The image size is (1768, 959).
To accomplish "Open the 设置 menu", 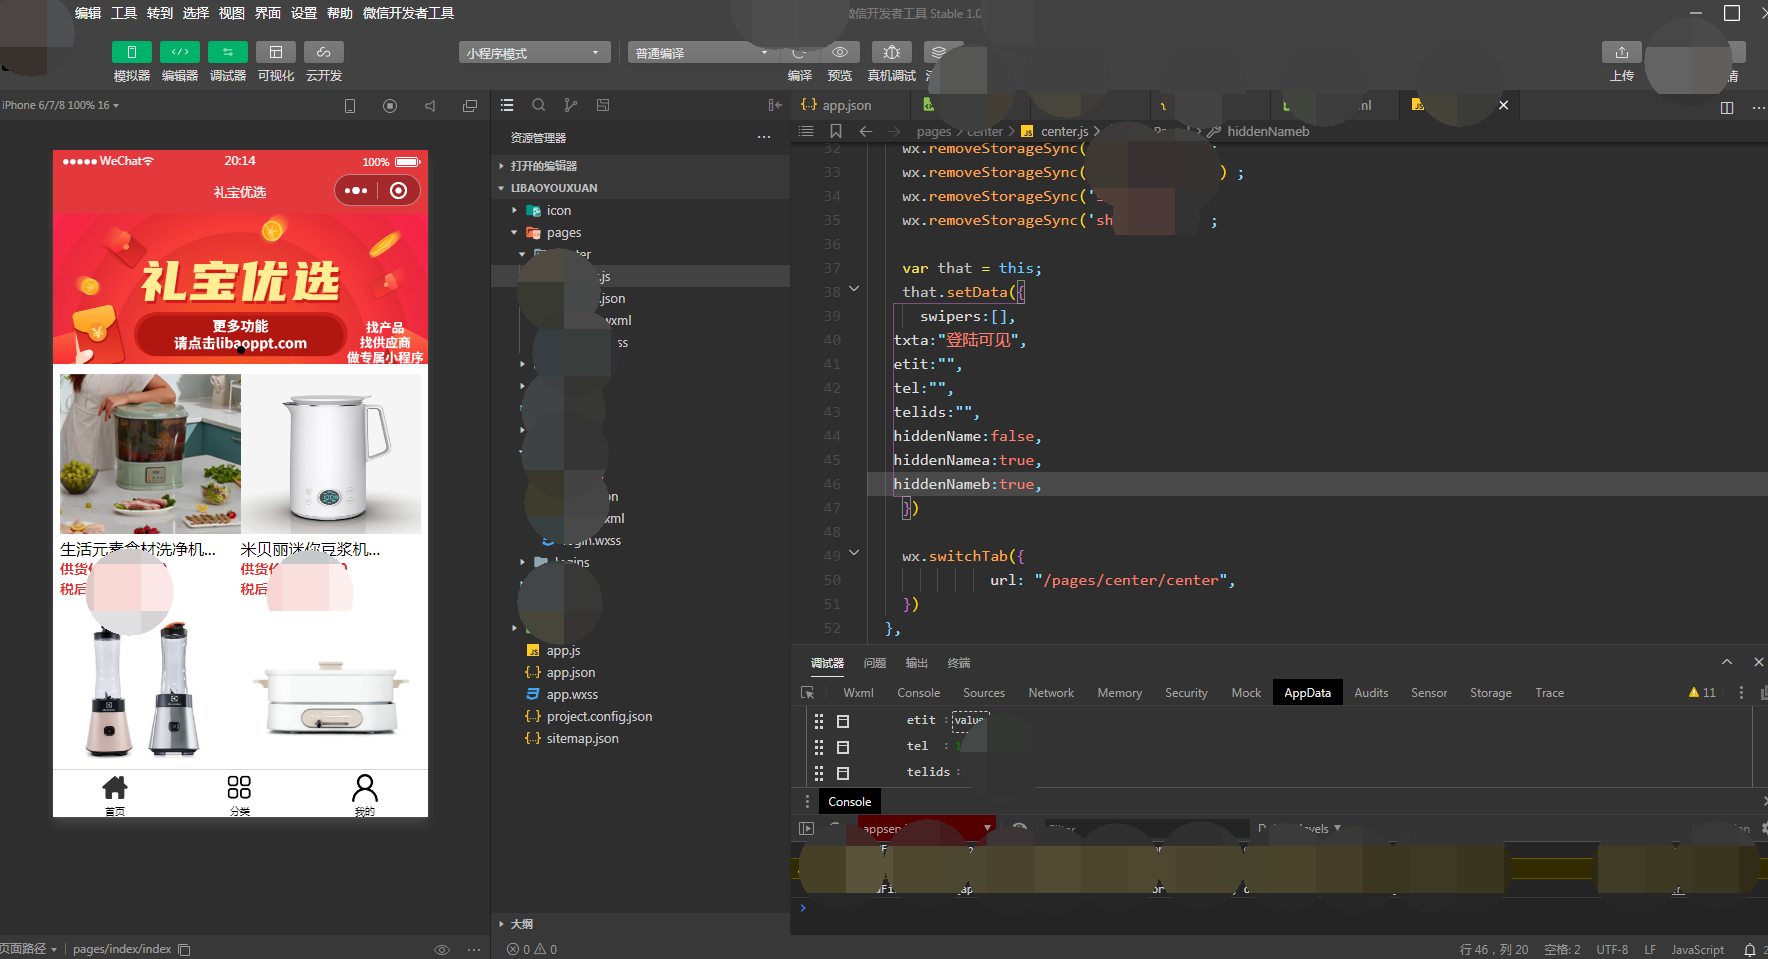I will coord(304,13).
